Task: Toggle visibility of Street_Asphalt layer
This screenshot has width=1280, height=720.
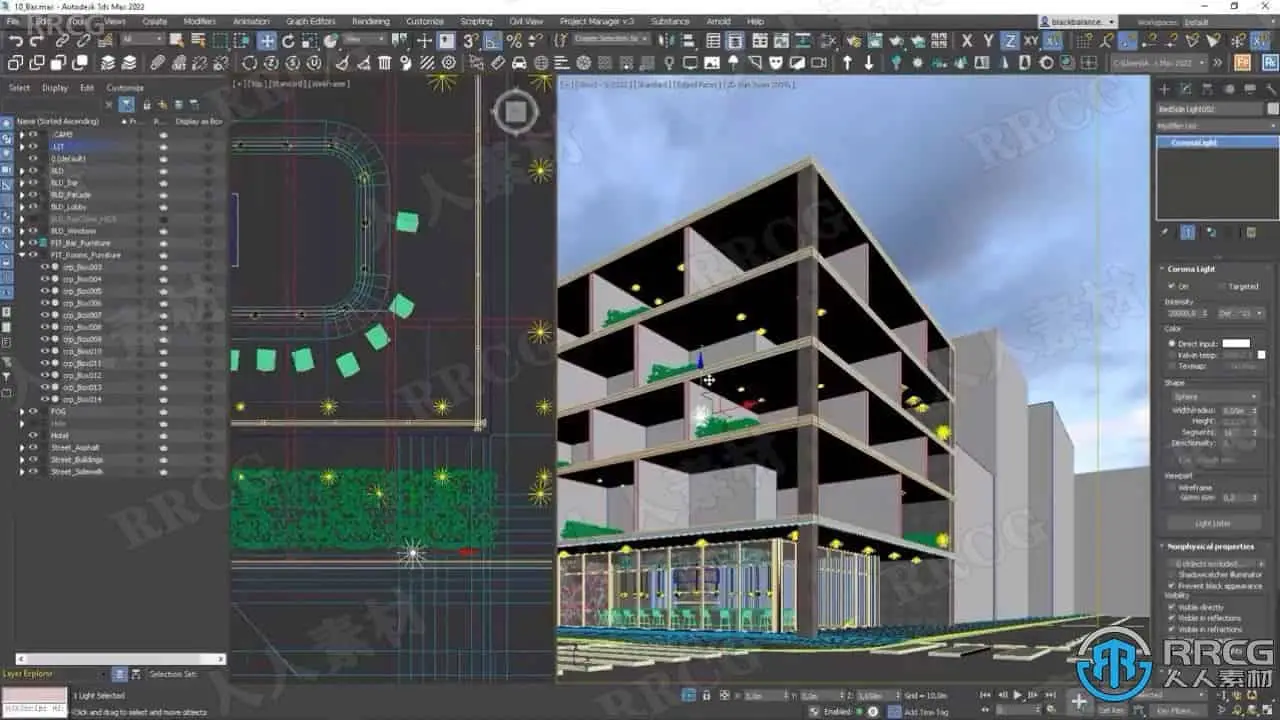Action: (x=33, y=447)
